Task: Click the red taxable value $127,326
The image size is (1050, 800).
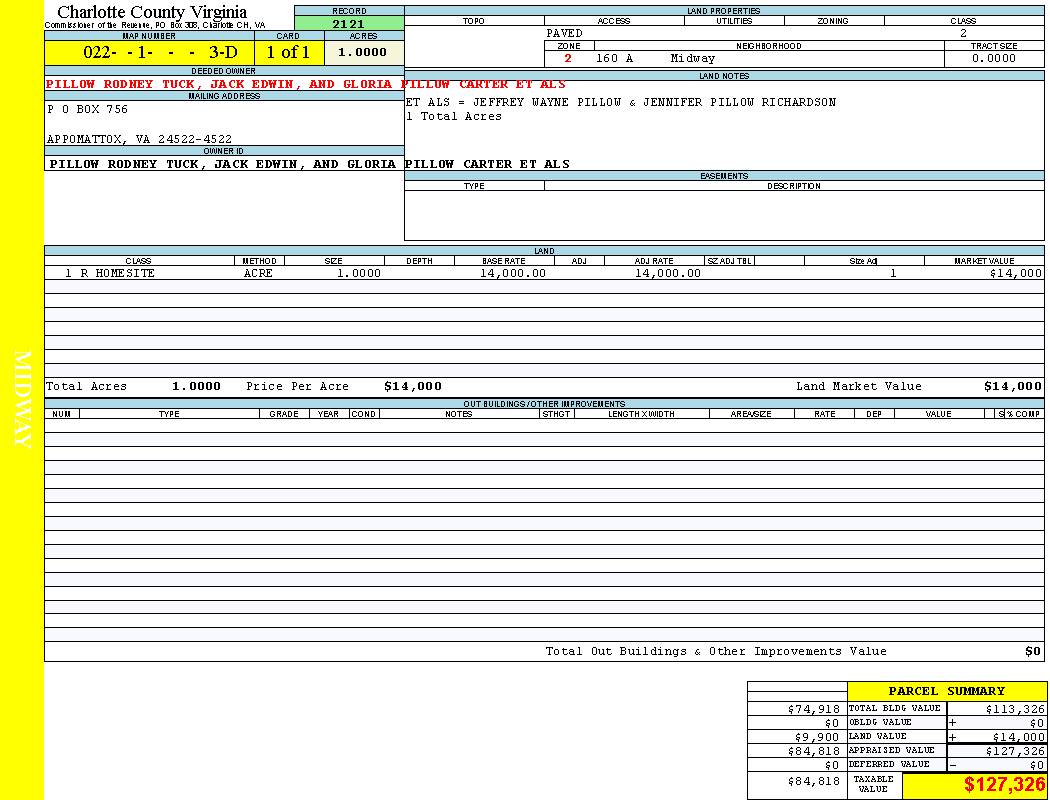Action: point(1004,785)
